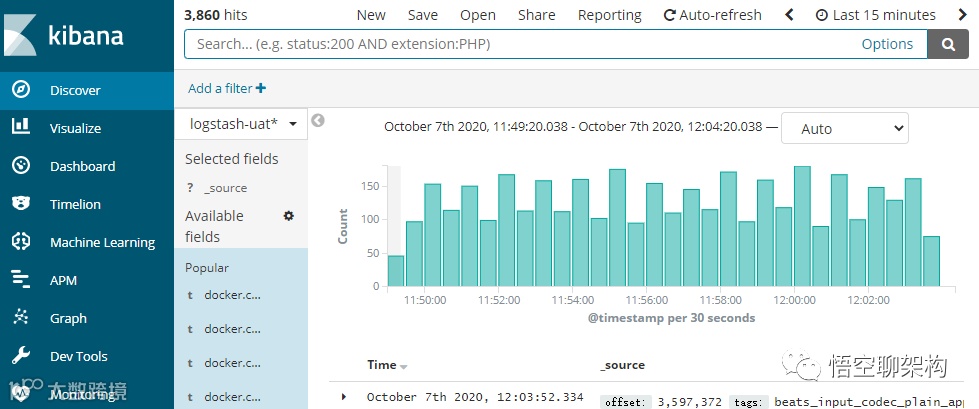The width and height of the screenshot is (979, 409).
Task: Select the _source selected field
Action: point(225,188)
